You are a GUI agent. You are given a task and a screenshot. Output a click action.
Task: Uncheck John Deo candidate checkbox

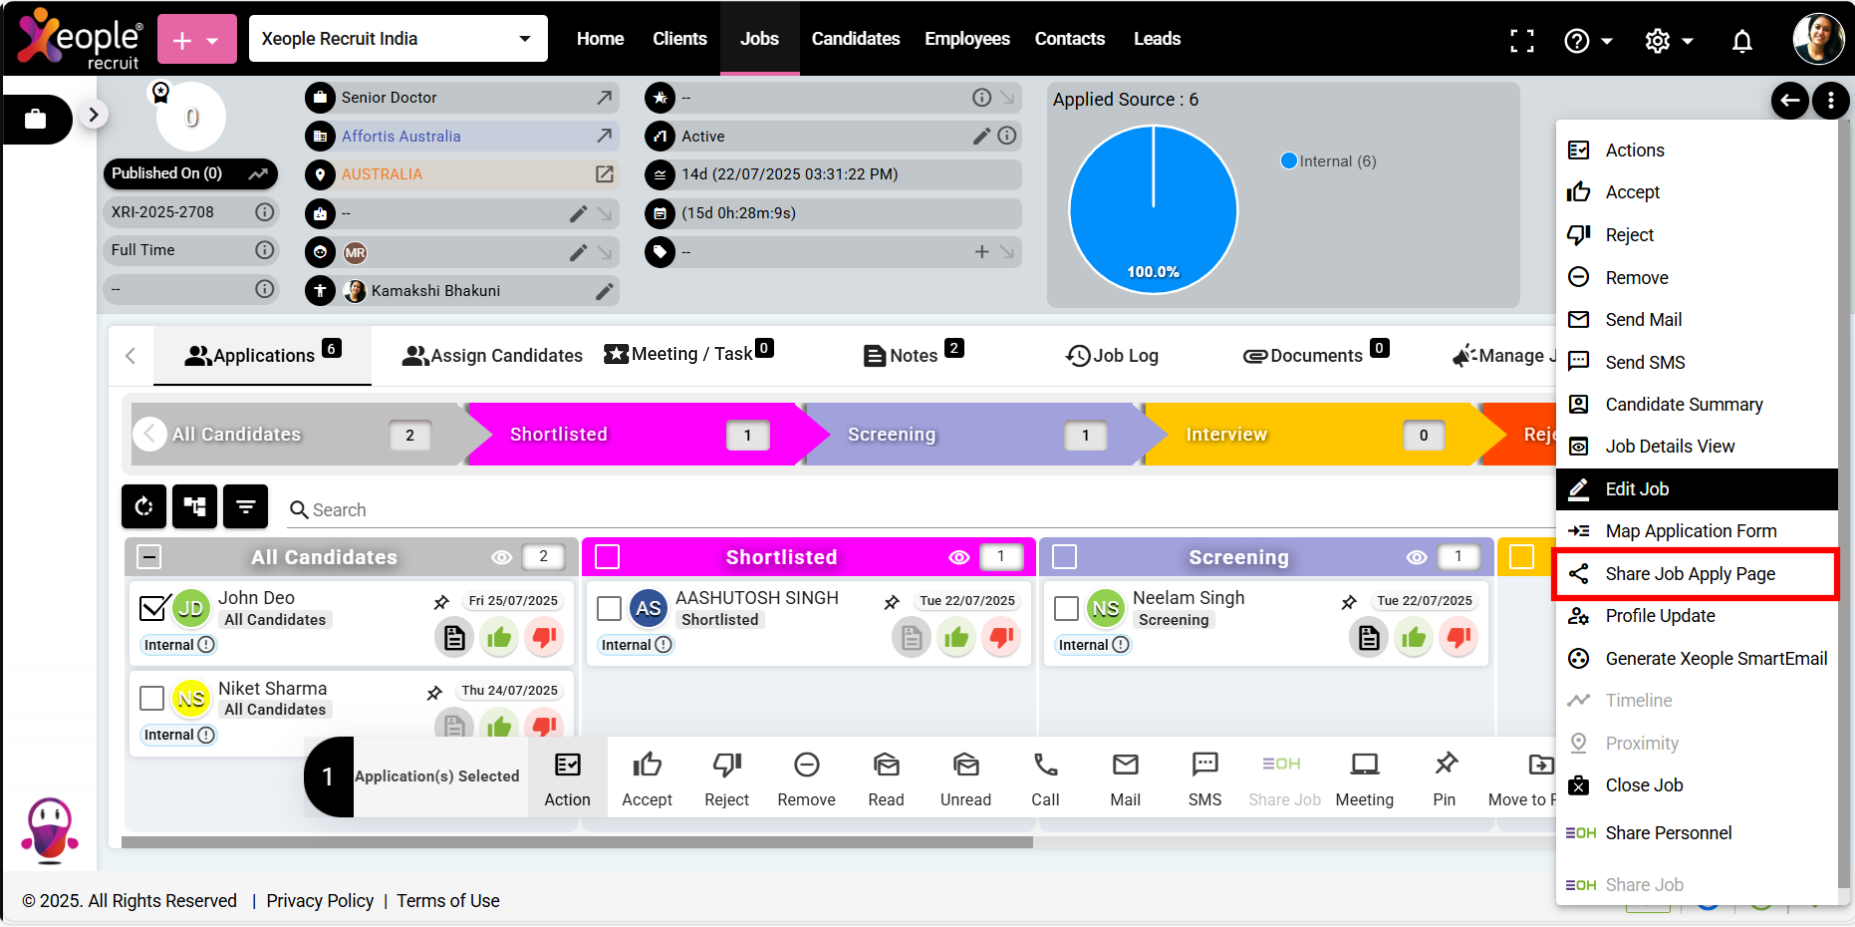click(153, 607)
